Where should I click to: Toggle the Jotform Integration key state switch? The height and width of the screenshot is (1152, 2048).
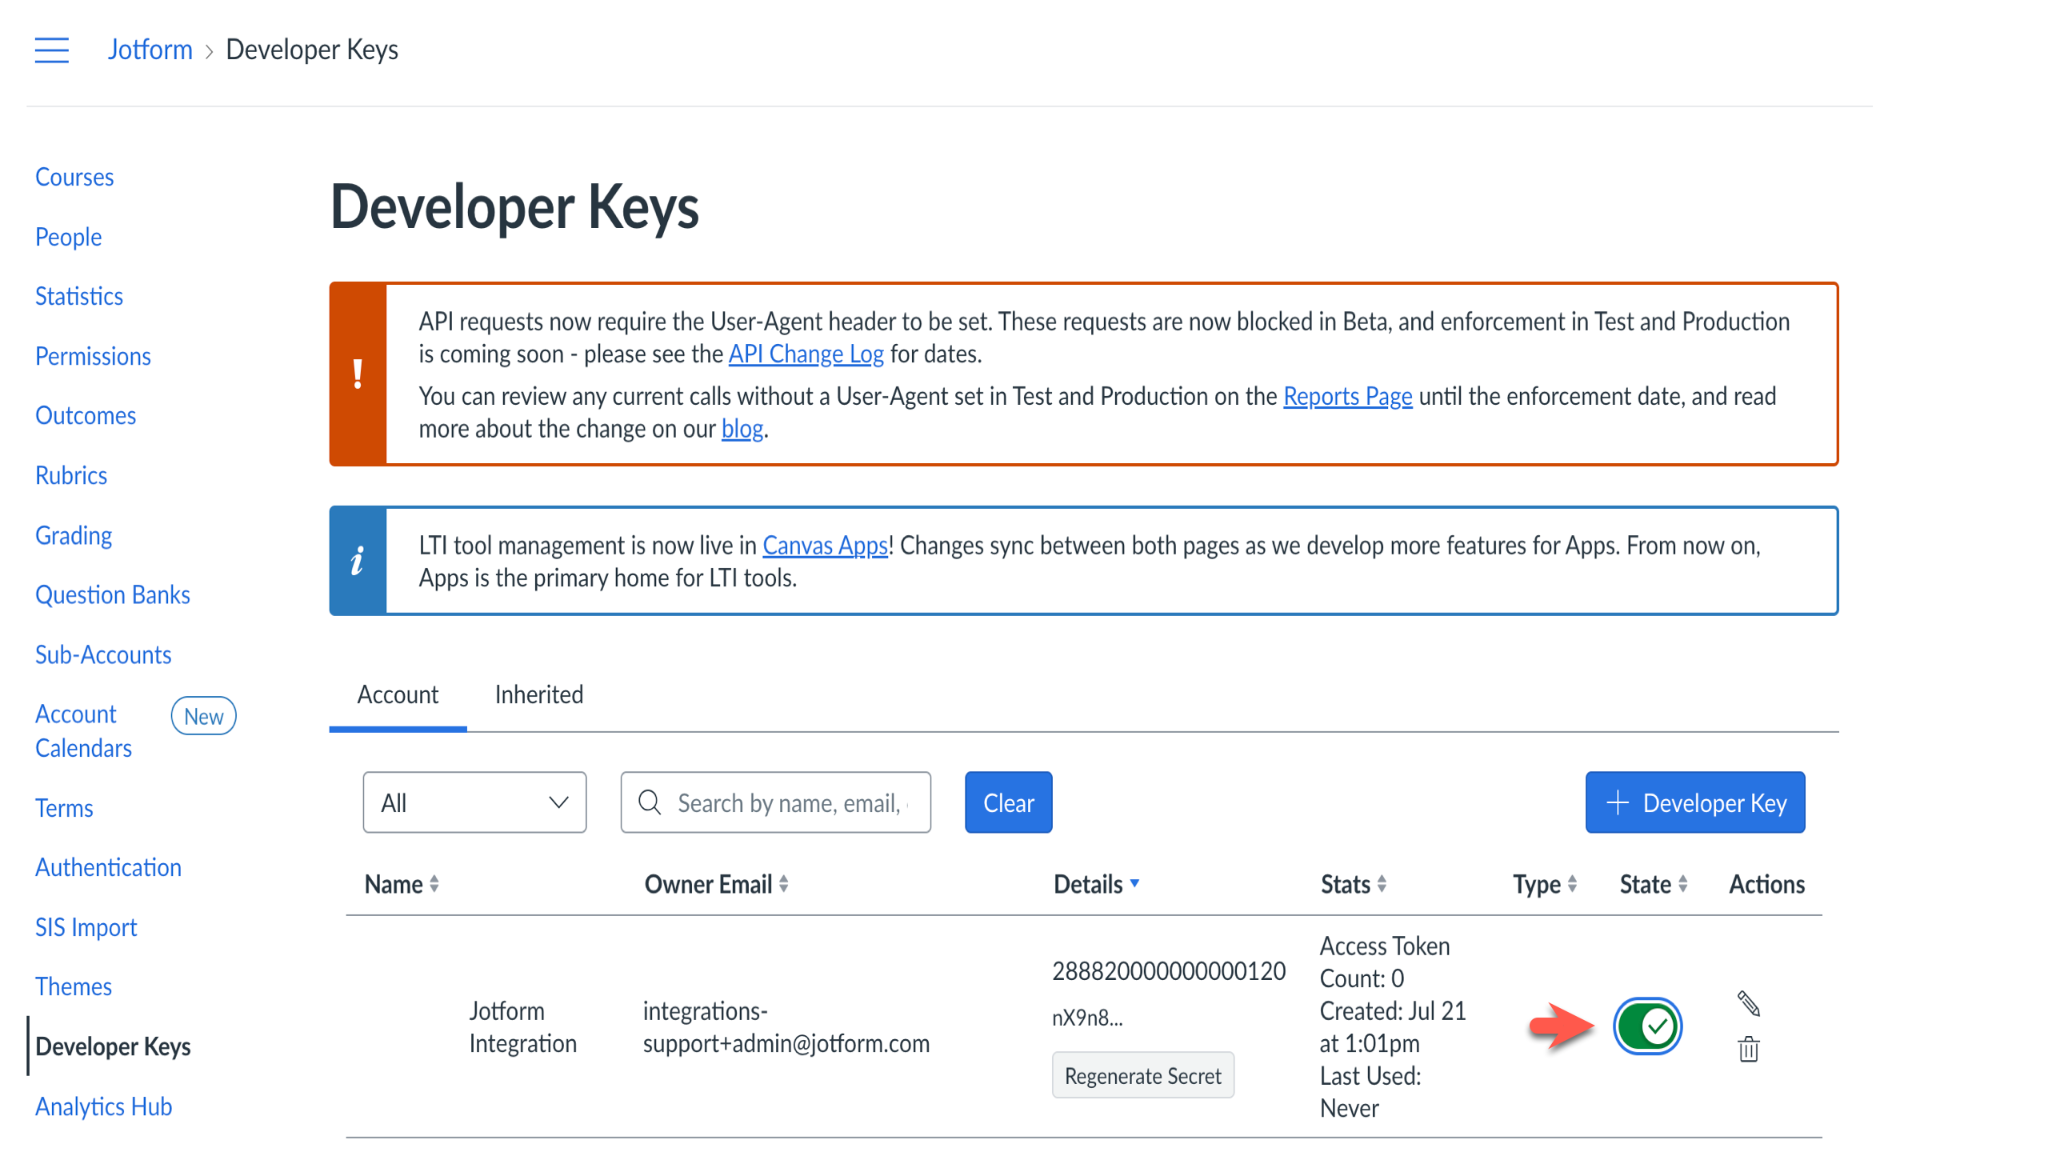point(1647,1026)
